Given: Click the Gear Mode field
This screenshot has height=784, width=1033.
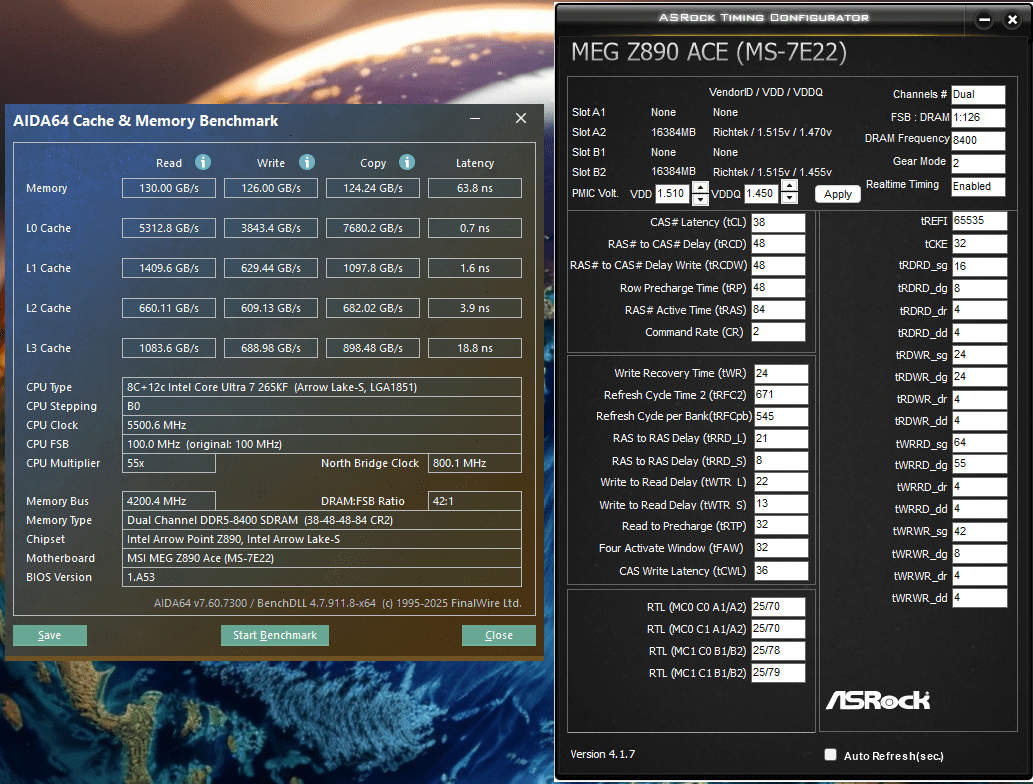Looking at the screenshot, I should pos(978,163).
